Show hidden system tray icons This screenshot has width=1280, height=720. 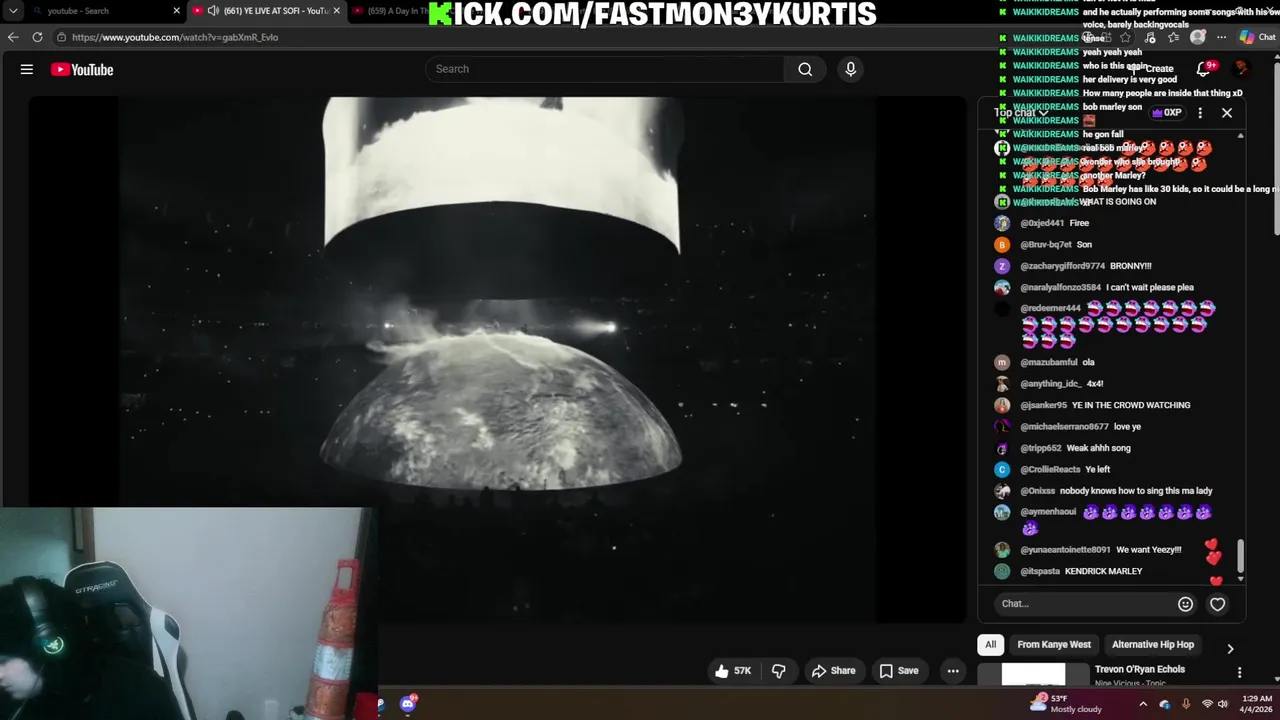pyautogui.click(x=1143, y=704)
